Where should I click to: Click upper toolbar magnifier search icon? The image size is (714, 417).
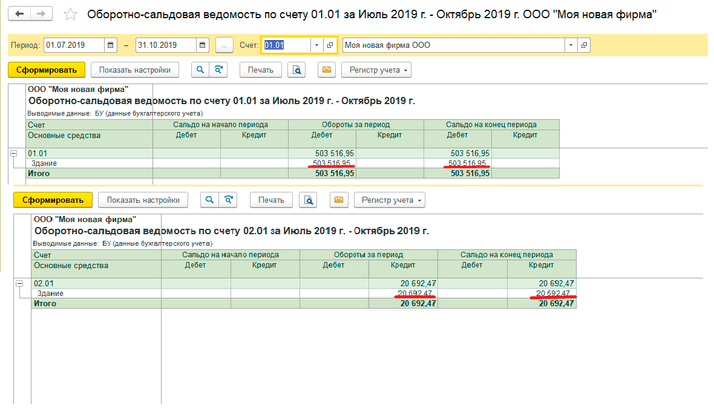[200, 71]
